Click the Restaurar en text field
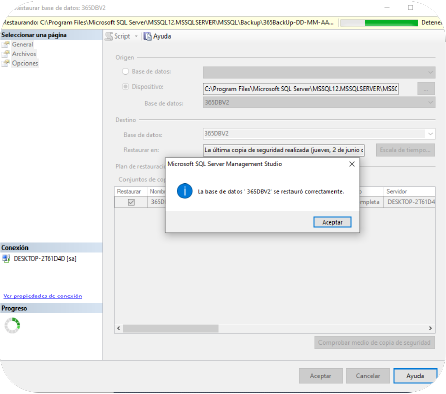 (x=284, y=150)
